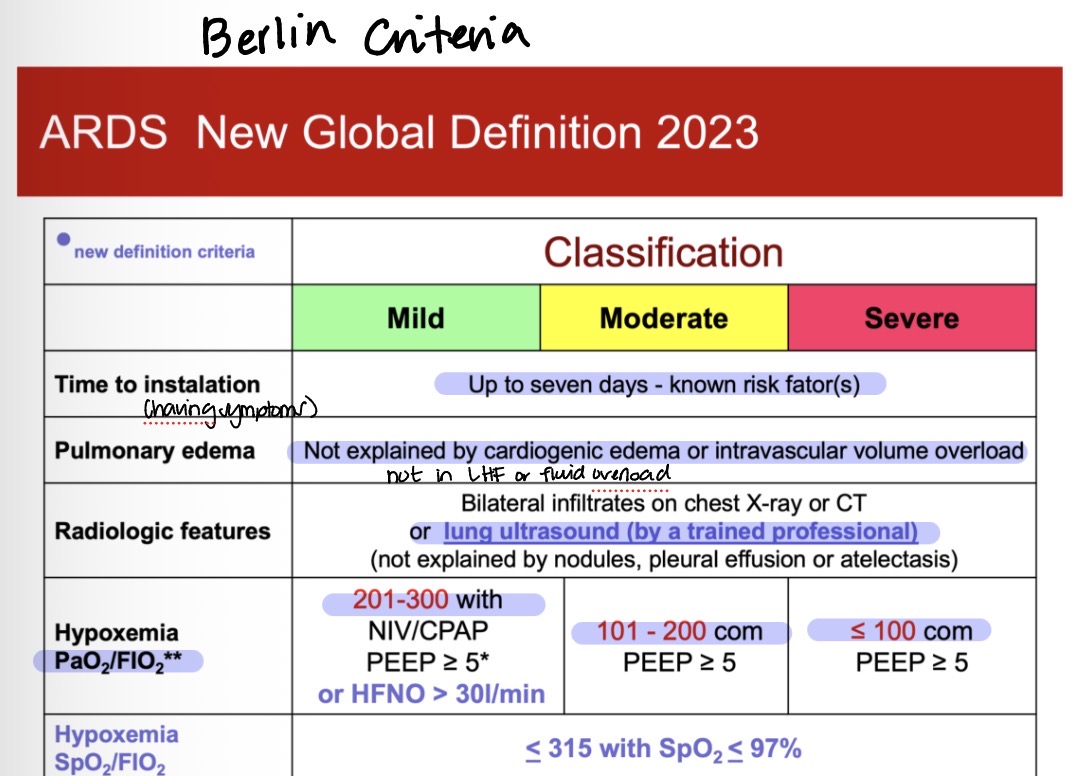This screenshot has height=776, width=1080.
Task: Click the ARDS New Global Definition 2023 banner
Action: [398, 133]
